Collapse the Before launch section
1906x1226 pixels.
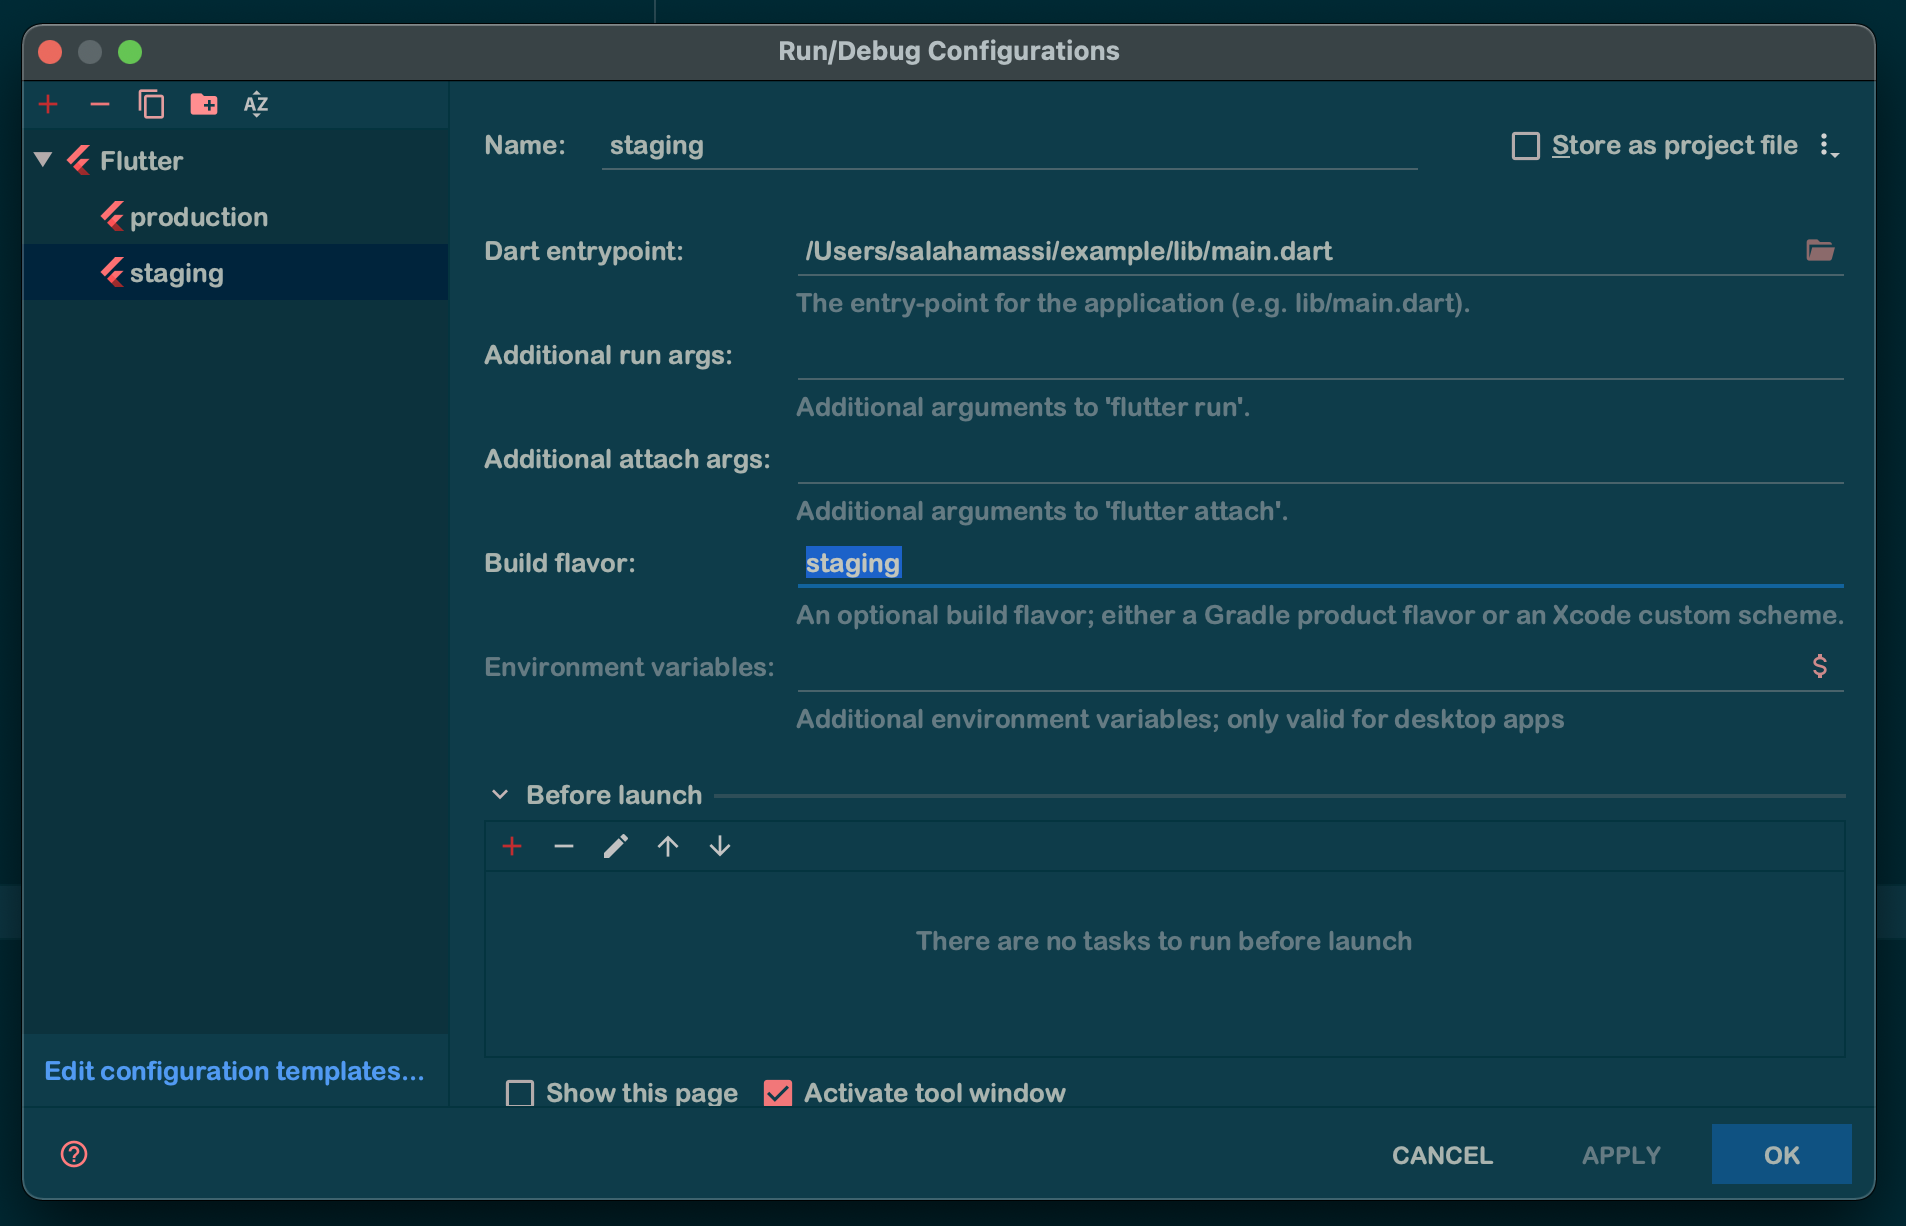500,795
